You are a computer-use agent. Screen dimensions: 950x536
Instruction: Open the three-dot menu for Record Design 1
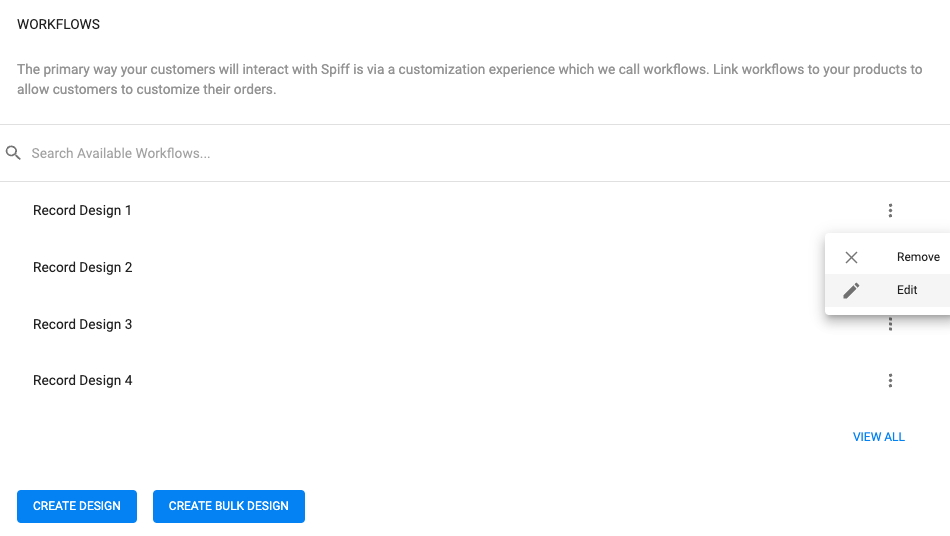pyautogui.click(x=890, y=210)
